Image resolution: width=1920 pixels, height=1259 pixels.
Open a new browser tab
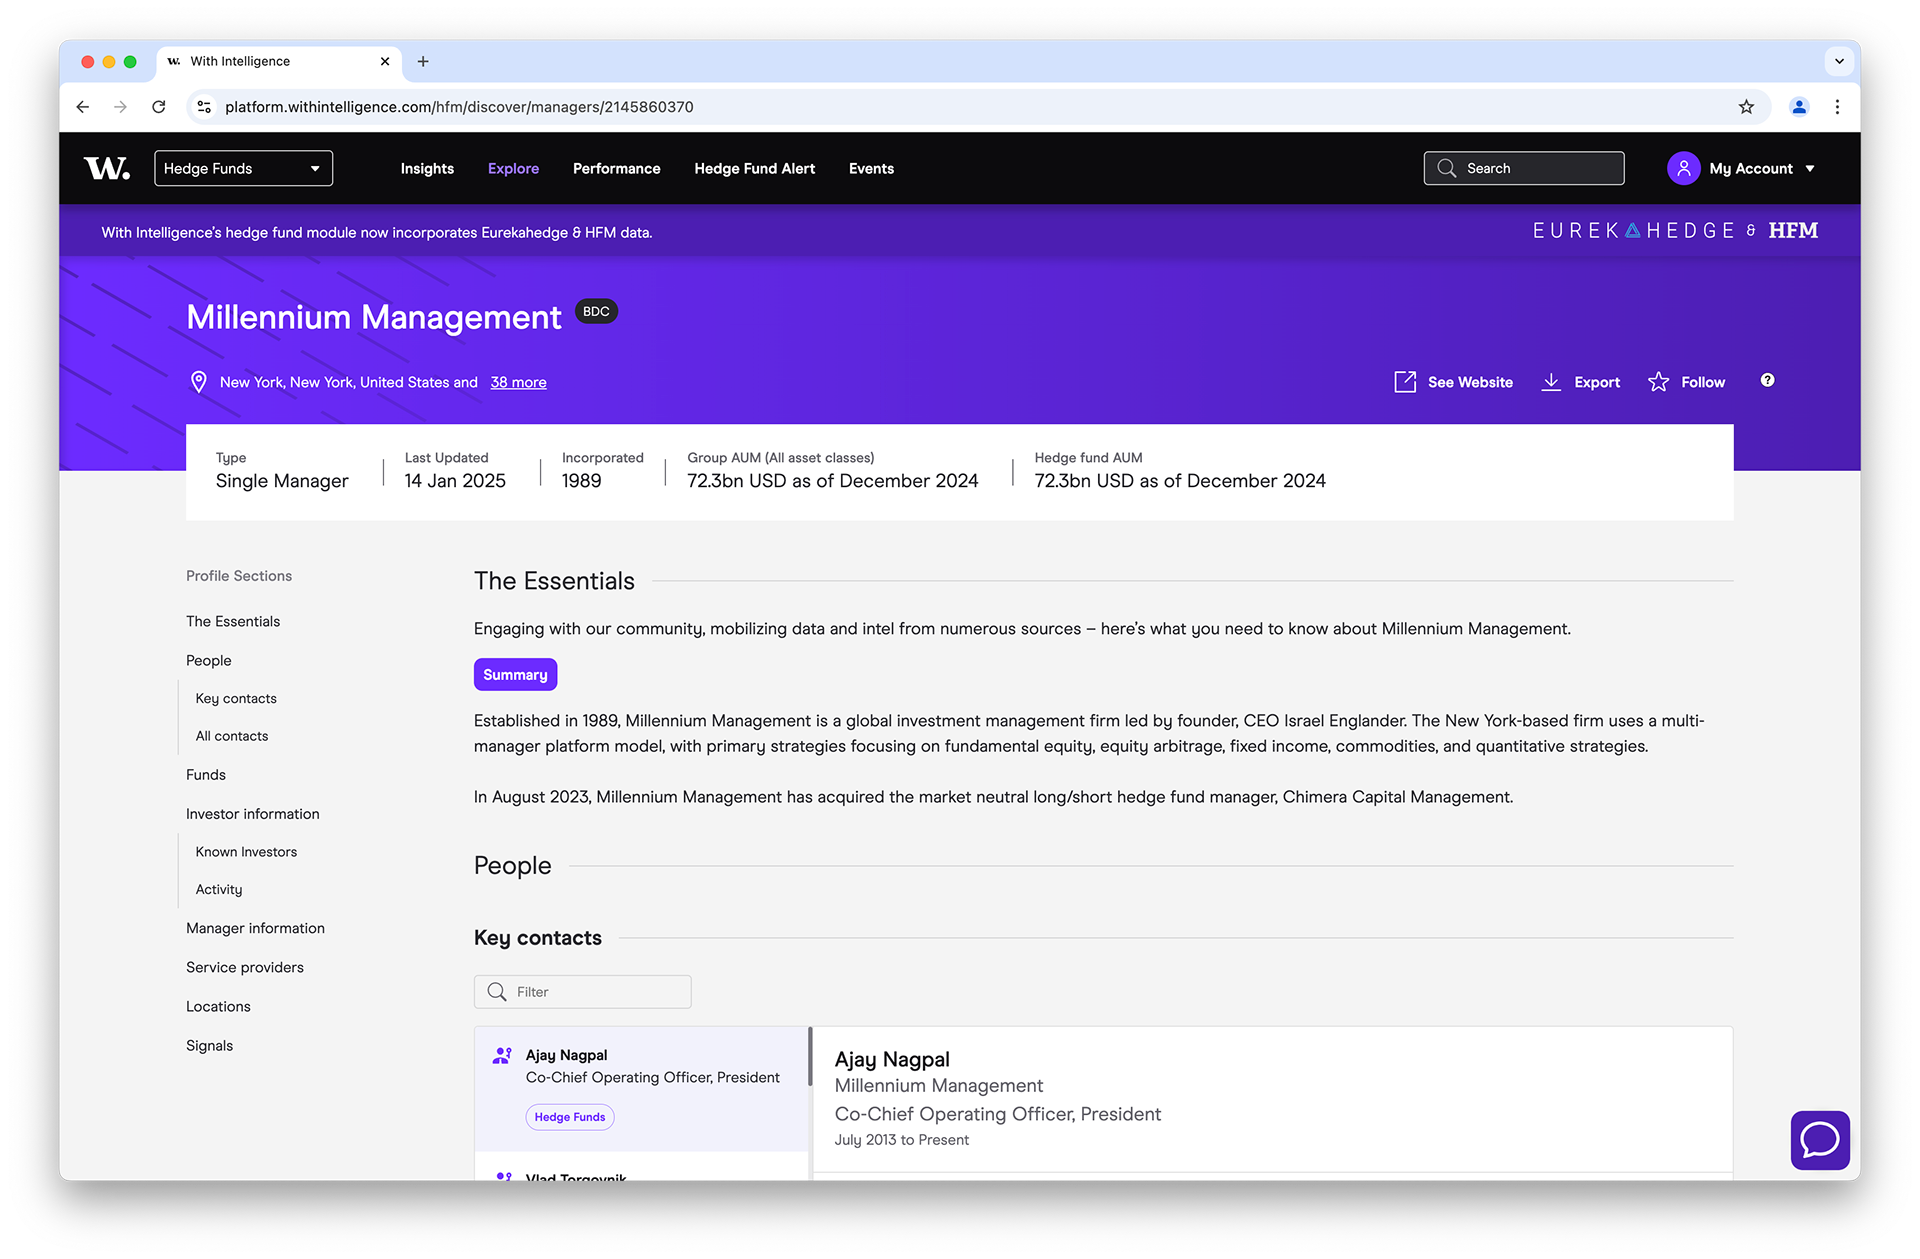pyautogui.click(x=423, y=61)
